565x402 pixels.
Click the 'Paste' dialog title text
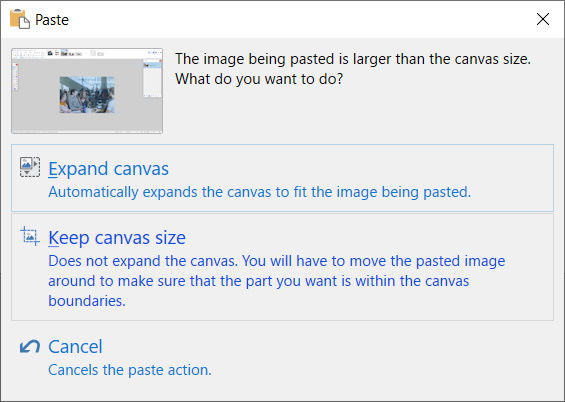pyautogui.click(x=52, y=20)
